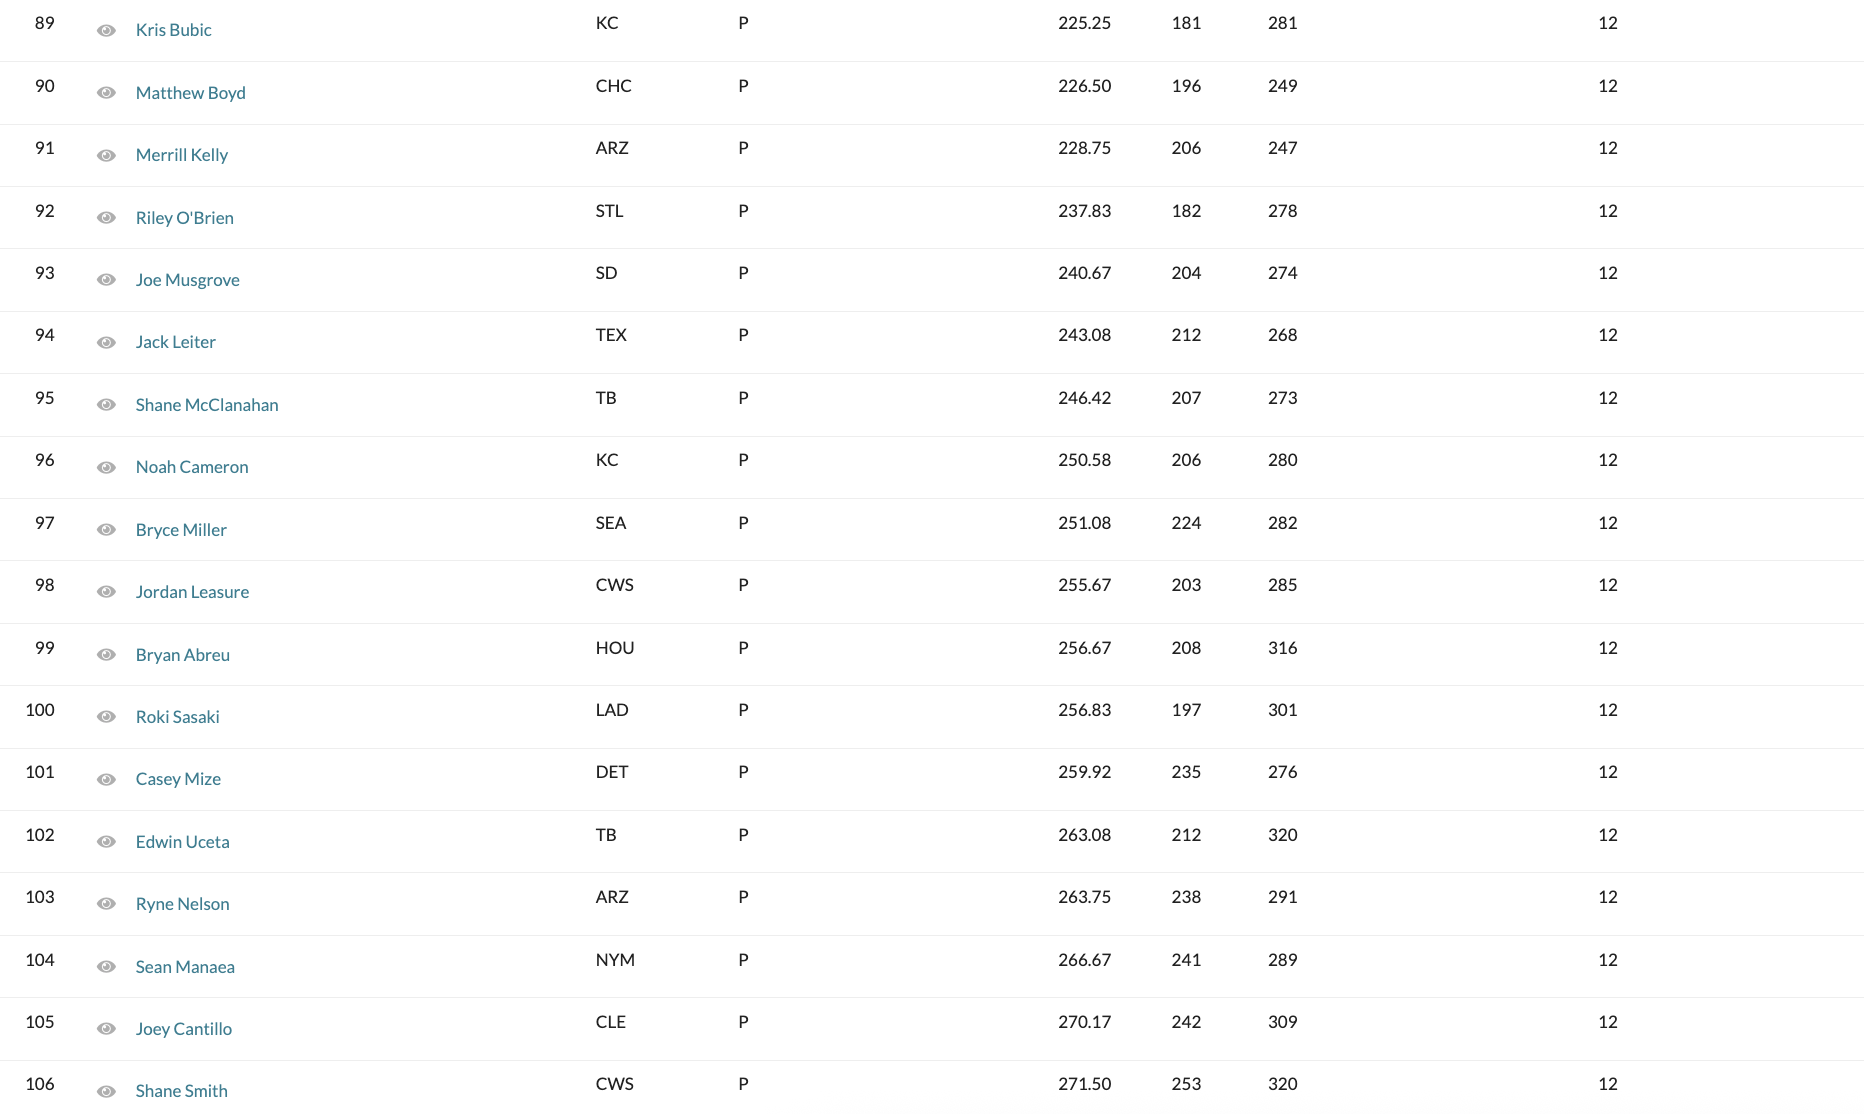Open Joey Cantillo's player page
The height and width of the screenshot is (1114, 1864).
pos(183,1029)
